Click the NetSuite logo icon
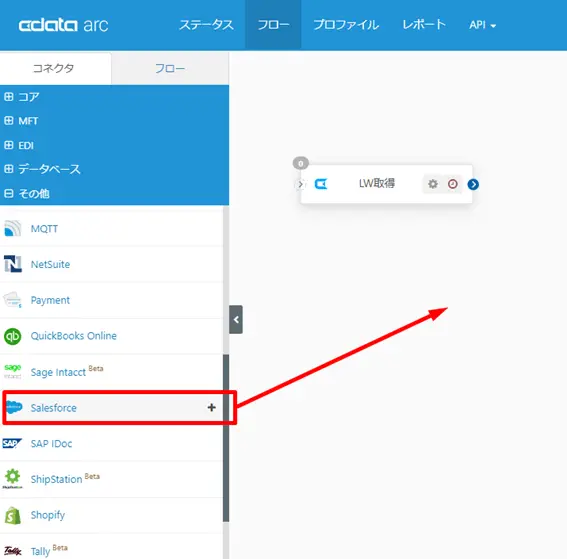 pos(13,264)
